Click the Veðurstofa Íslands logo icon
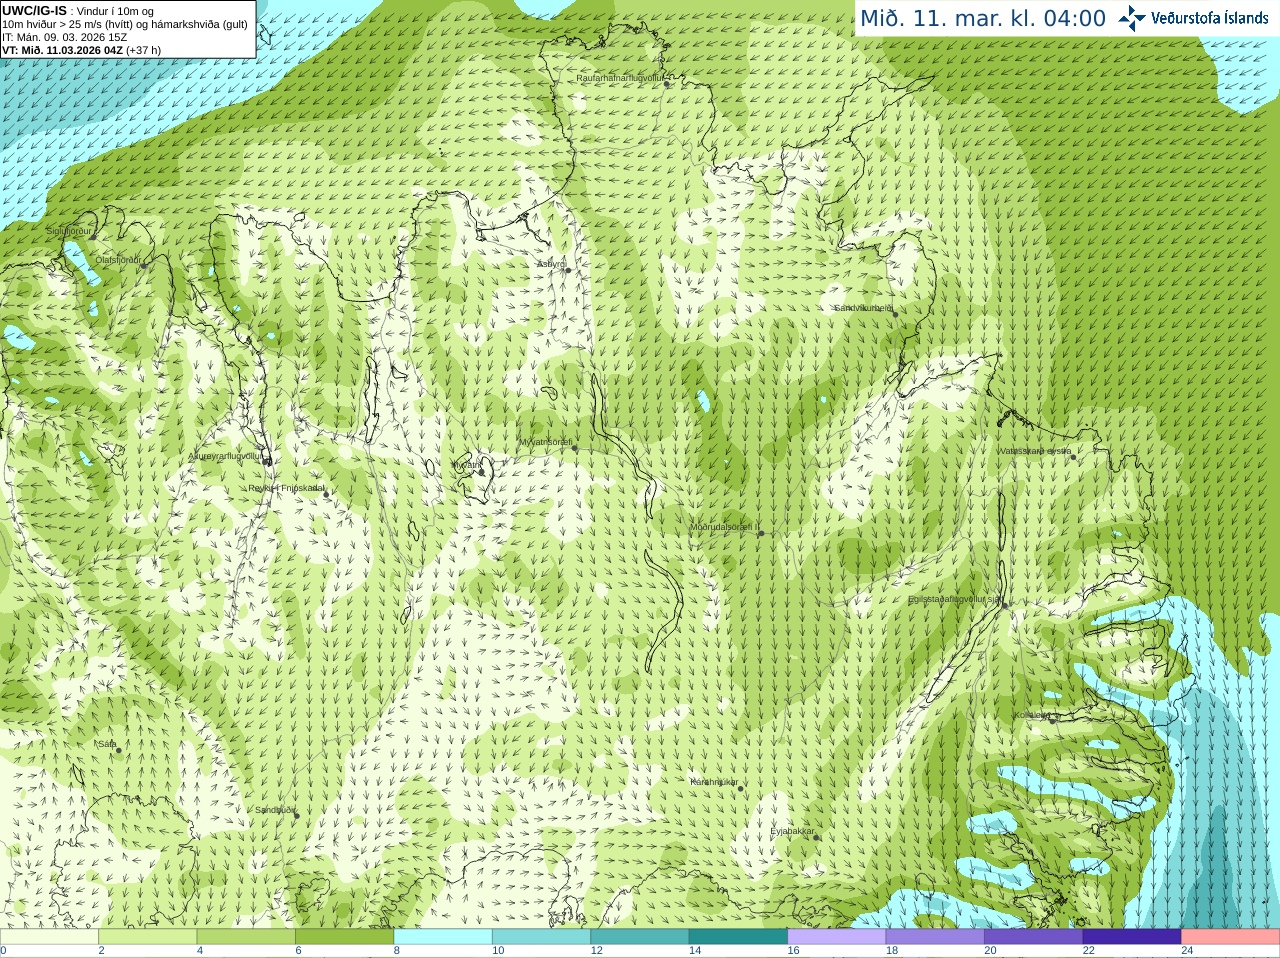The width and height of the screenshot is (1280, 958). click(x=1132, y=18)
